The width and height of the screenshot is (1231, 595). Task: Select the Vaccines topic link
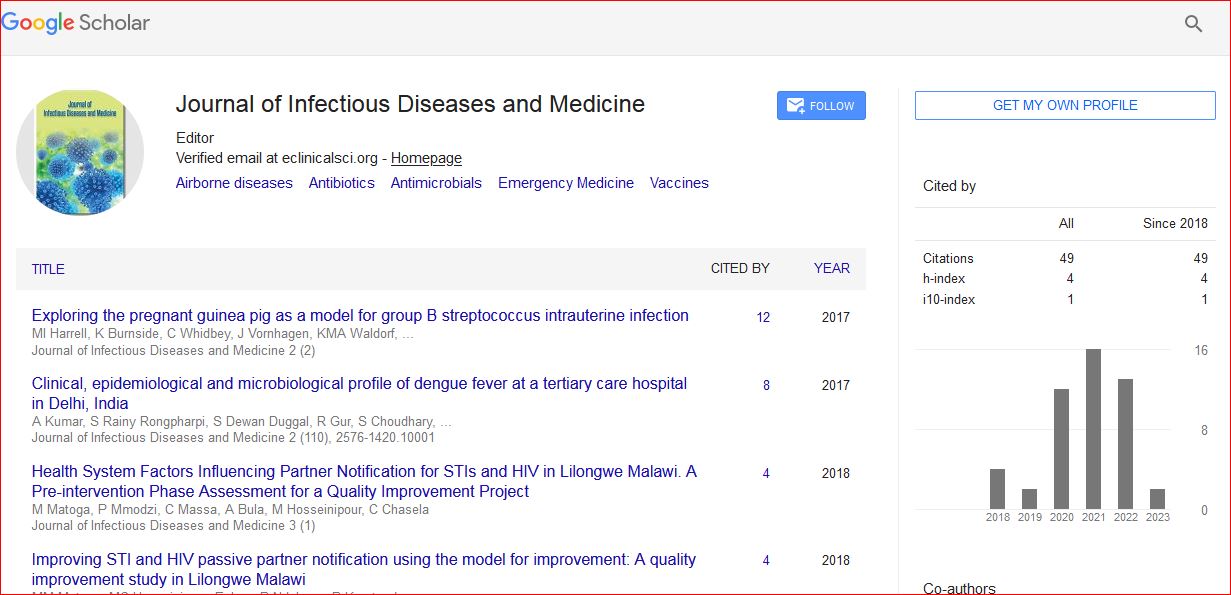(679, 183)
